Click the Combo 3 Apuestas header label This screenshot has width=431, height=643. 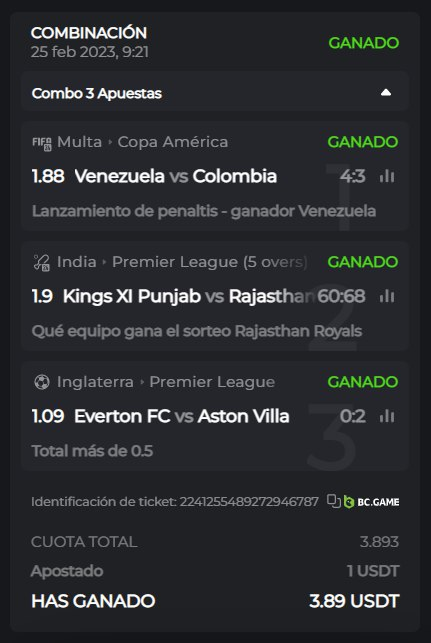pos(97,93)
